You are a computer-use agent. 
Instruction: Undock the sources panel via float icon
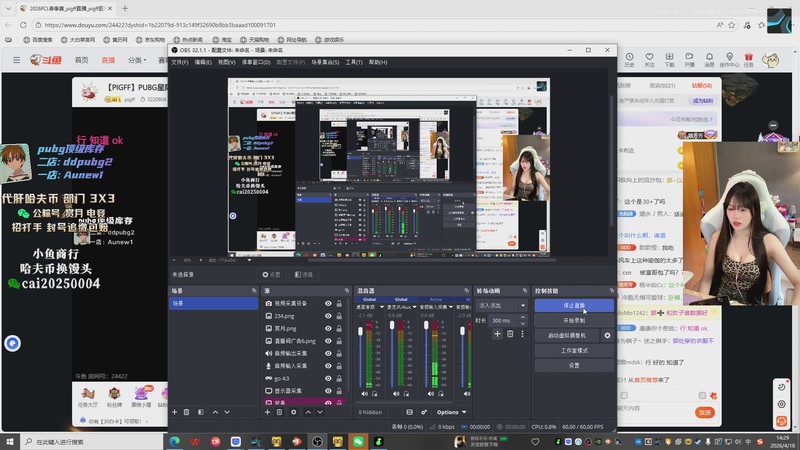tap(347, 291)
